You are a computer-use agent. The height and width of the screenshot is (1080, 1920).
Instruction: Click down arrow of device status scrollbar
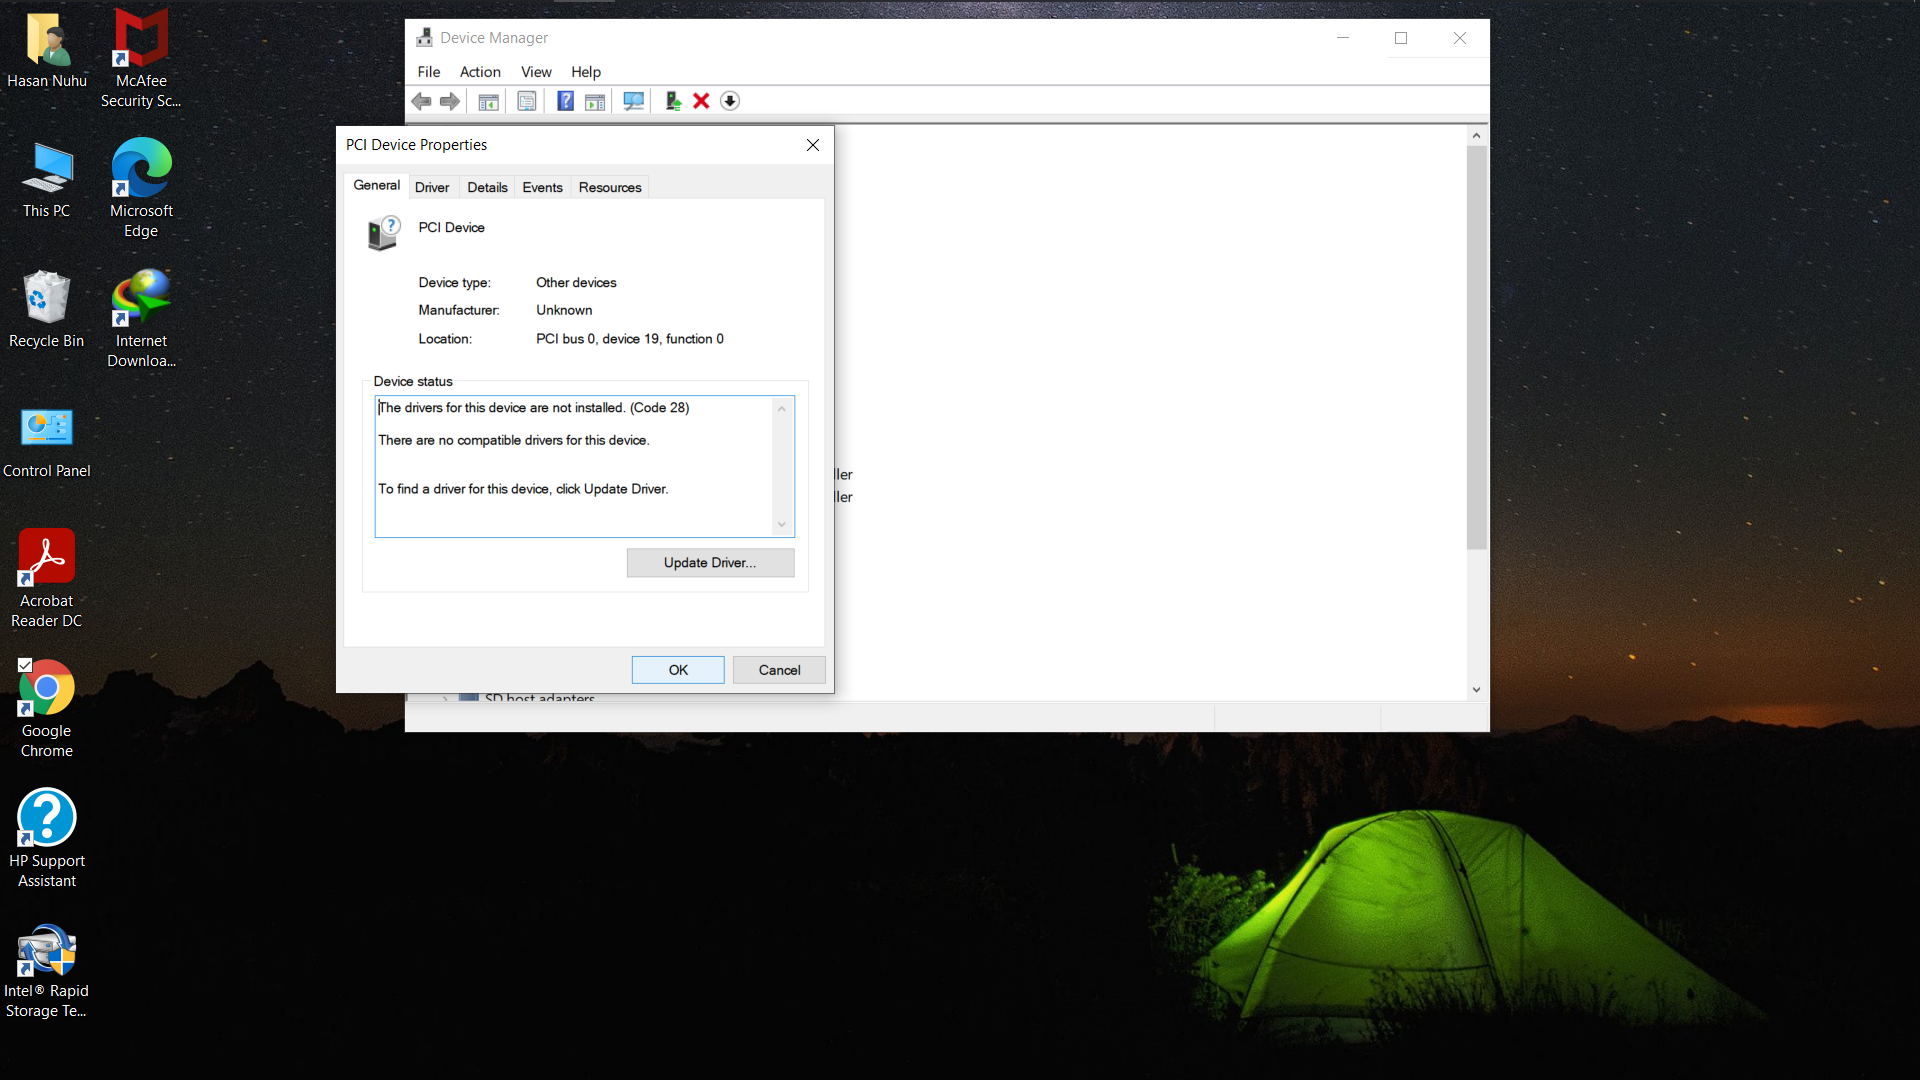click(782, 525)
